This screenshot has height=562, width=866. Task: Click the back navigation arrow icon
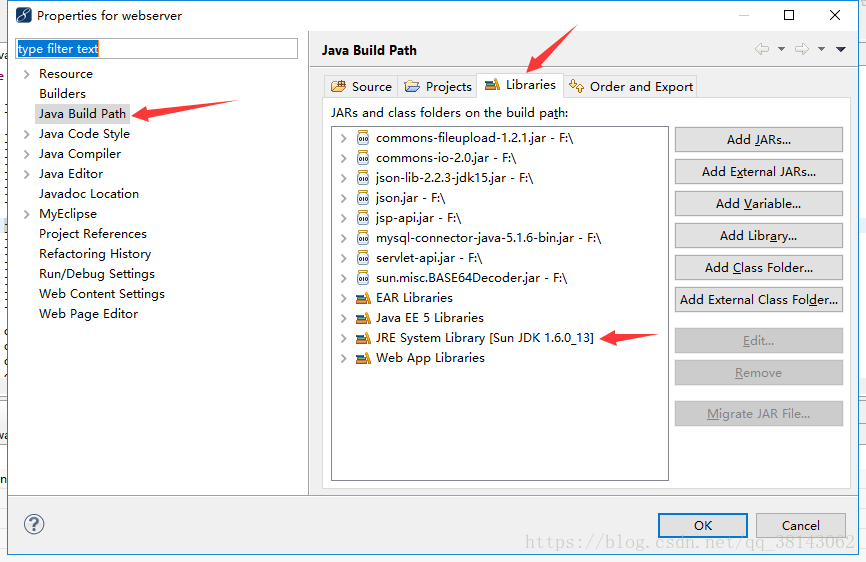[x=762, y=49]
